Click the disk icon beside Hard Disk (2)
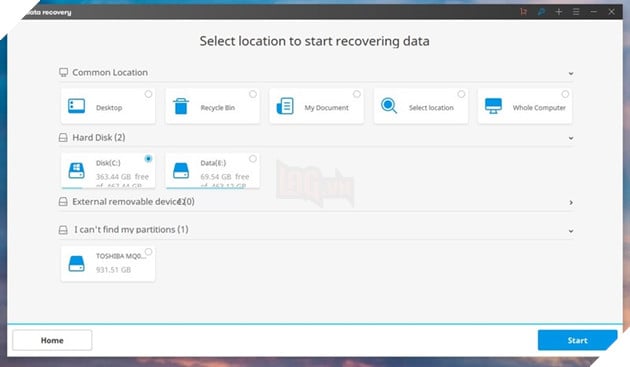This screenshot has width=630, height=367. coord(63,137)
